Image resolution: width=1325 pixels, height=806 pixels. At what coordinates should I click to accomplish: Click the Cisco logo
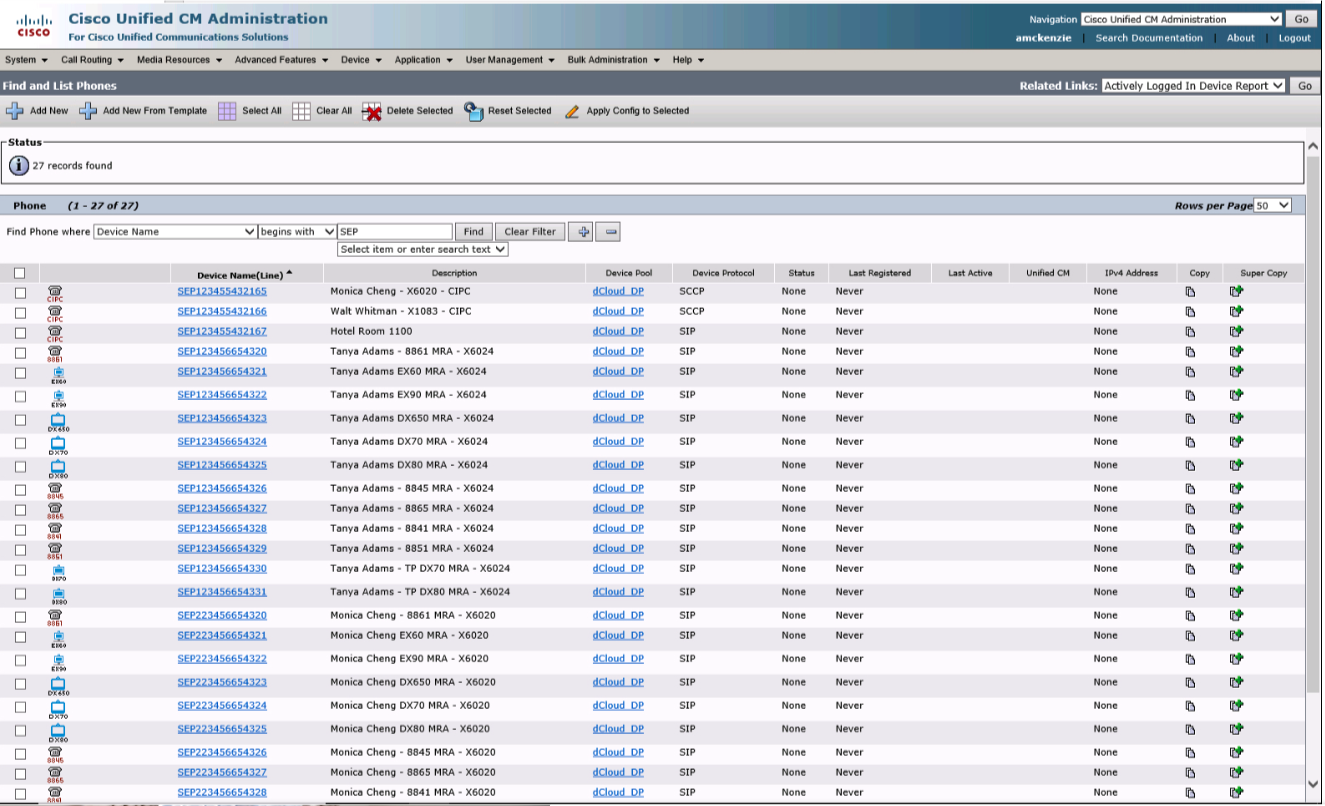[x=33, y=26]
